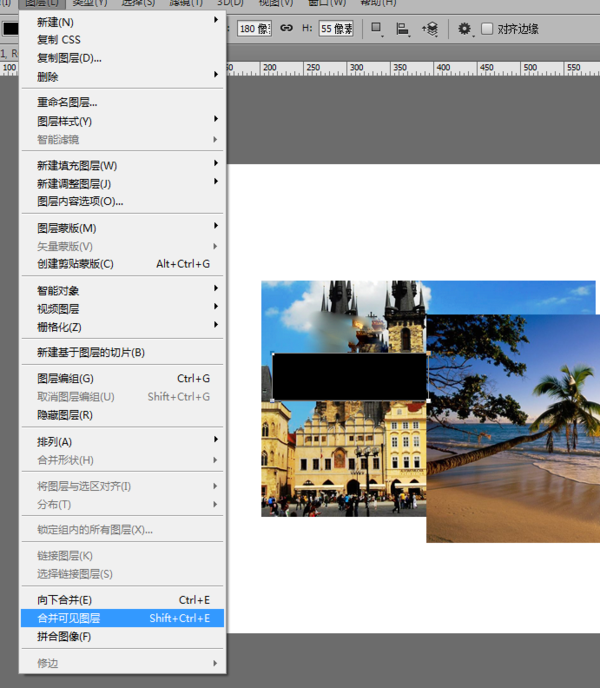Click the black fill color swatch
This screenshot has height=688, width=600.
pyautogui.click(x=11, y=29)
